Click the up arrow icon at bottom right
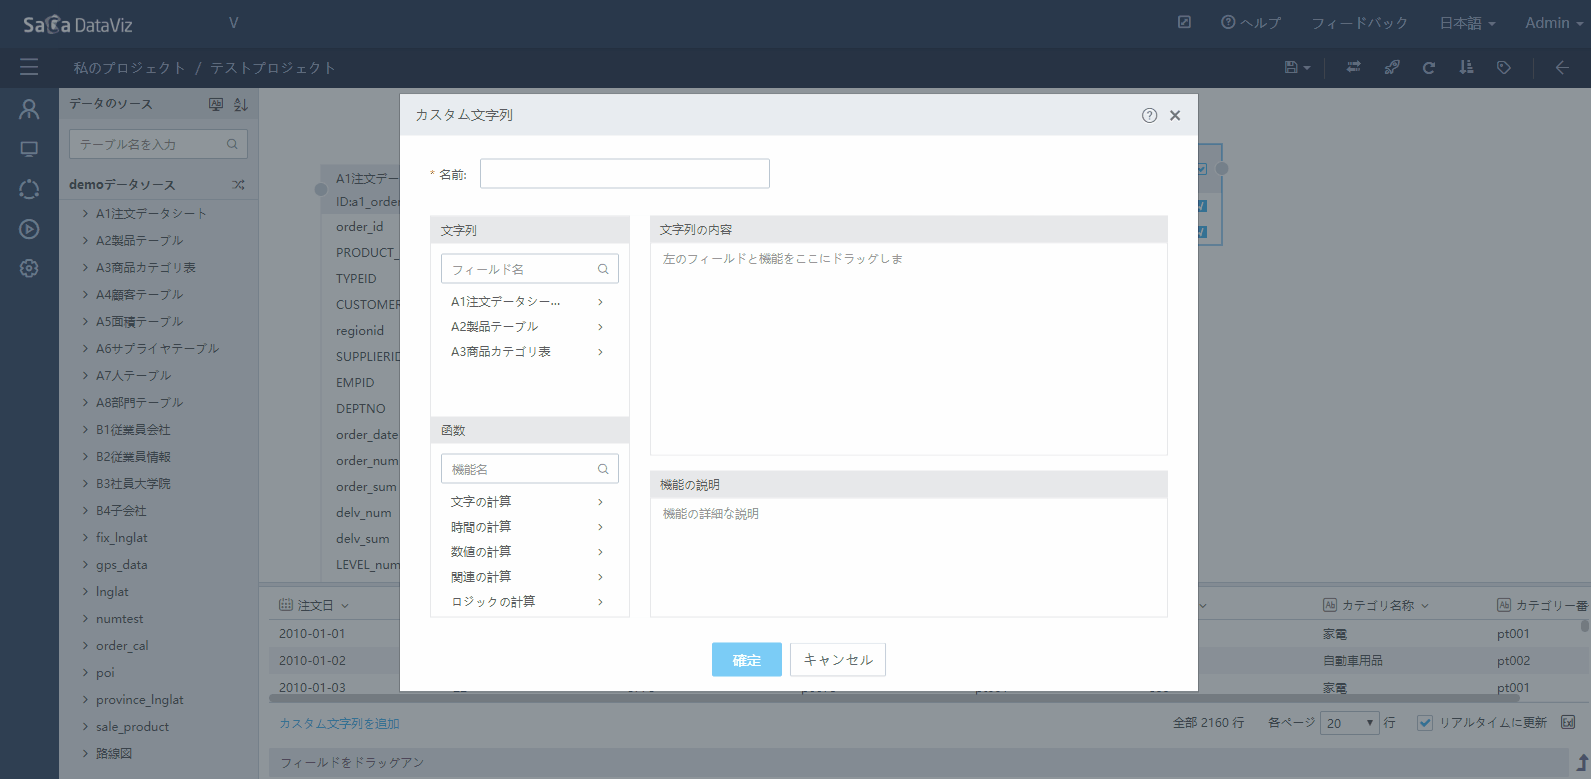The height and width of the screenshot is (779, 1591). [1582, 762]
